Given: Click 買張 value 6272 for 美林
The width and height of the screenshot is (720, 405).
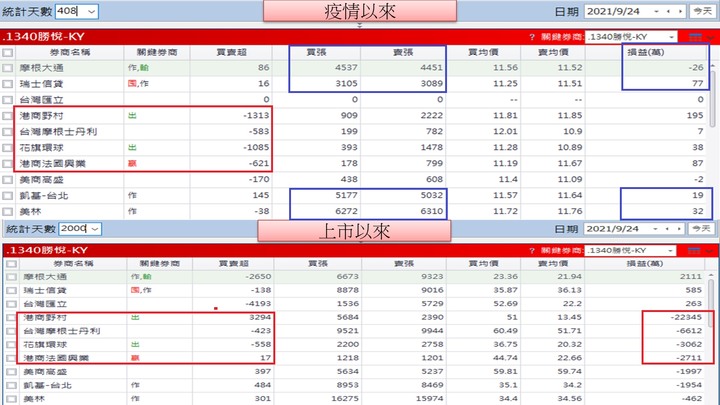Looking at the screenshot, I should coord(346,212).
